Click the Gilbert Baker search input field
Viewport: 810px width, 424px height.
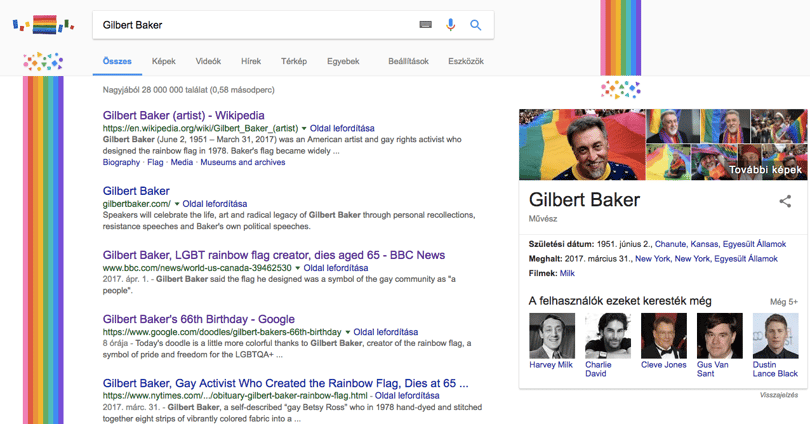pyautogui.click(x=256, y=25)
